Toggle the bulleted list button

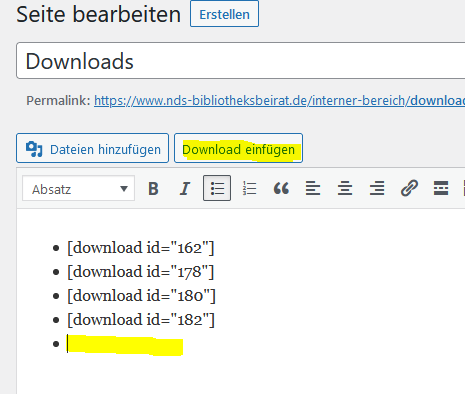coord(217,188)
